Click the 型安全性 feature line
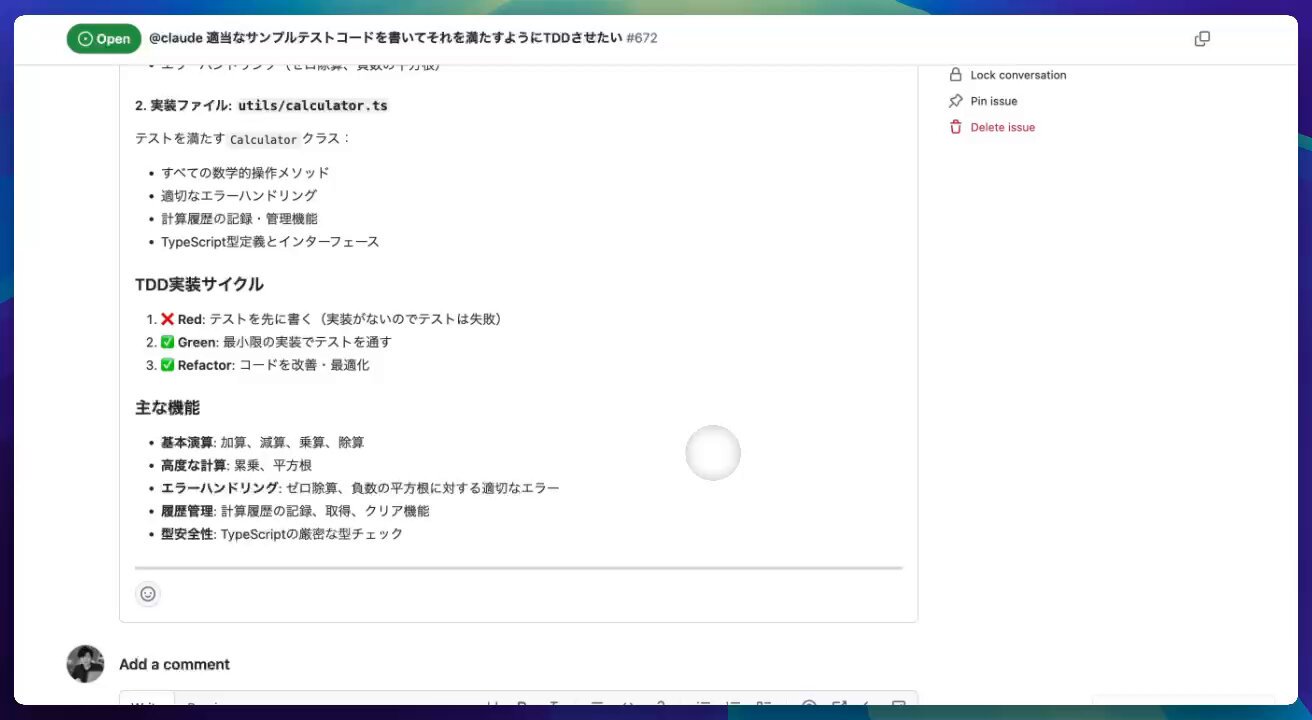The height and width of the screenshot is (720, 1312). pyautogui.click(x=282, y=534)
